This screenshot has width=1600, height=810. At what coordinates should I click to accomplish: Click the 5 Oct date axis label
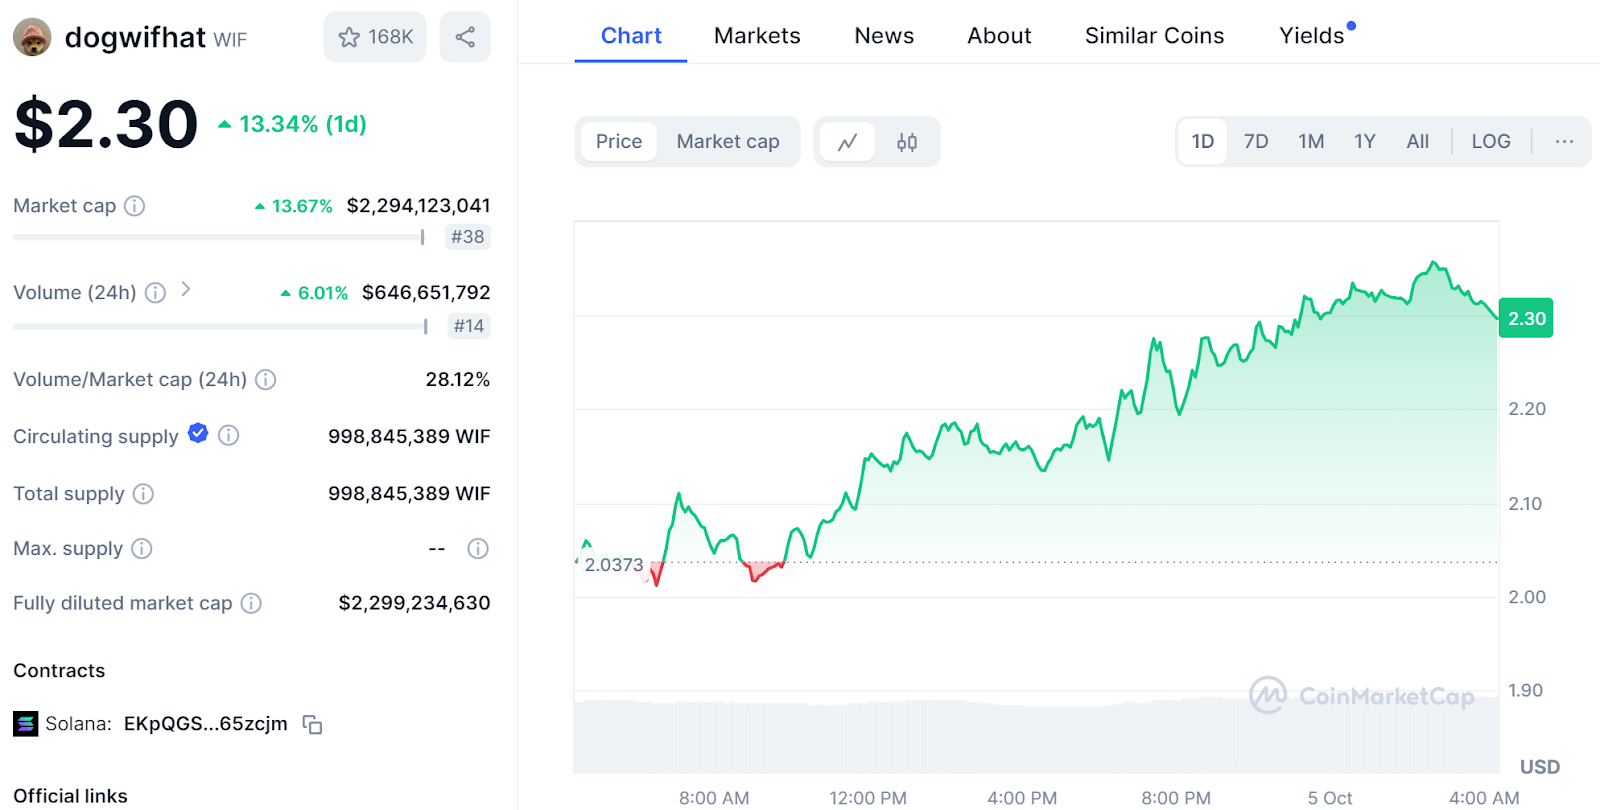(x=1330, y=798)
